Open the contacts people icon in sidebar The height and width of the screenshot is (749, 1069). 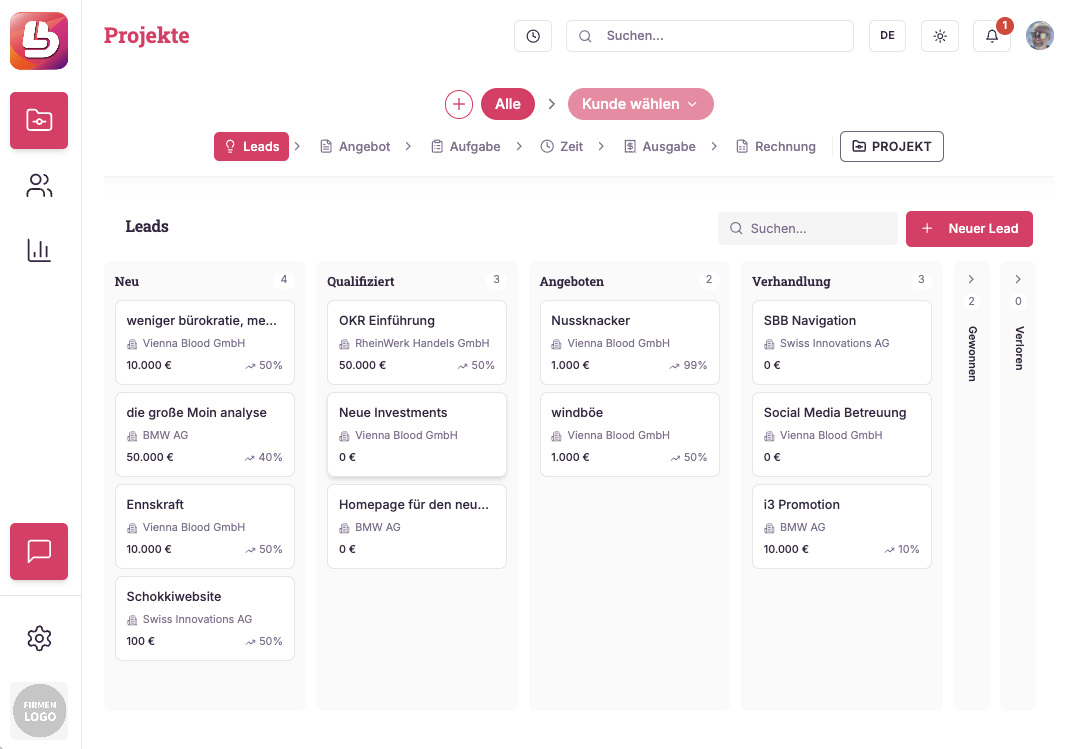click(39, 185)
